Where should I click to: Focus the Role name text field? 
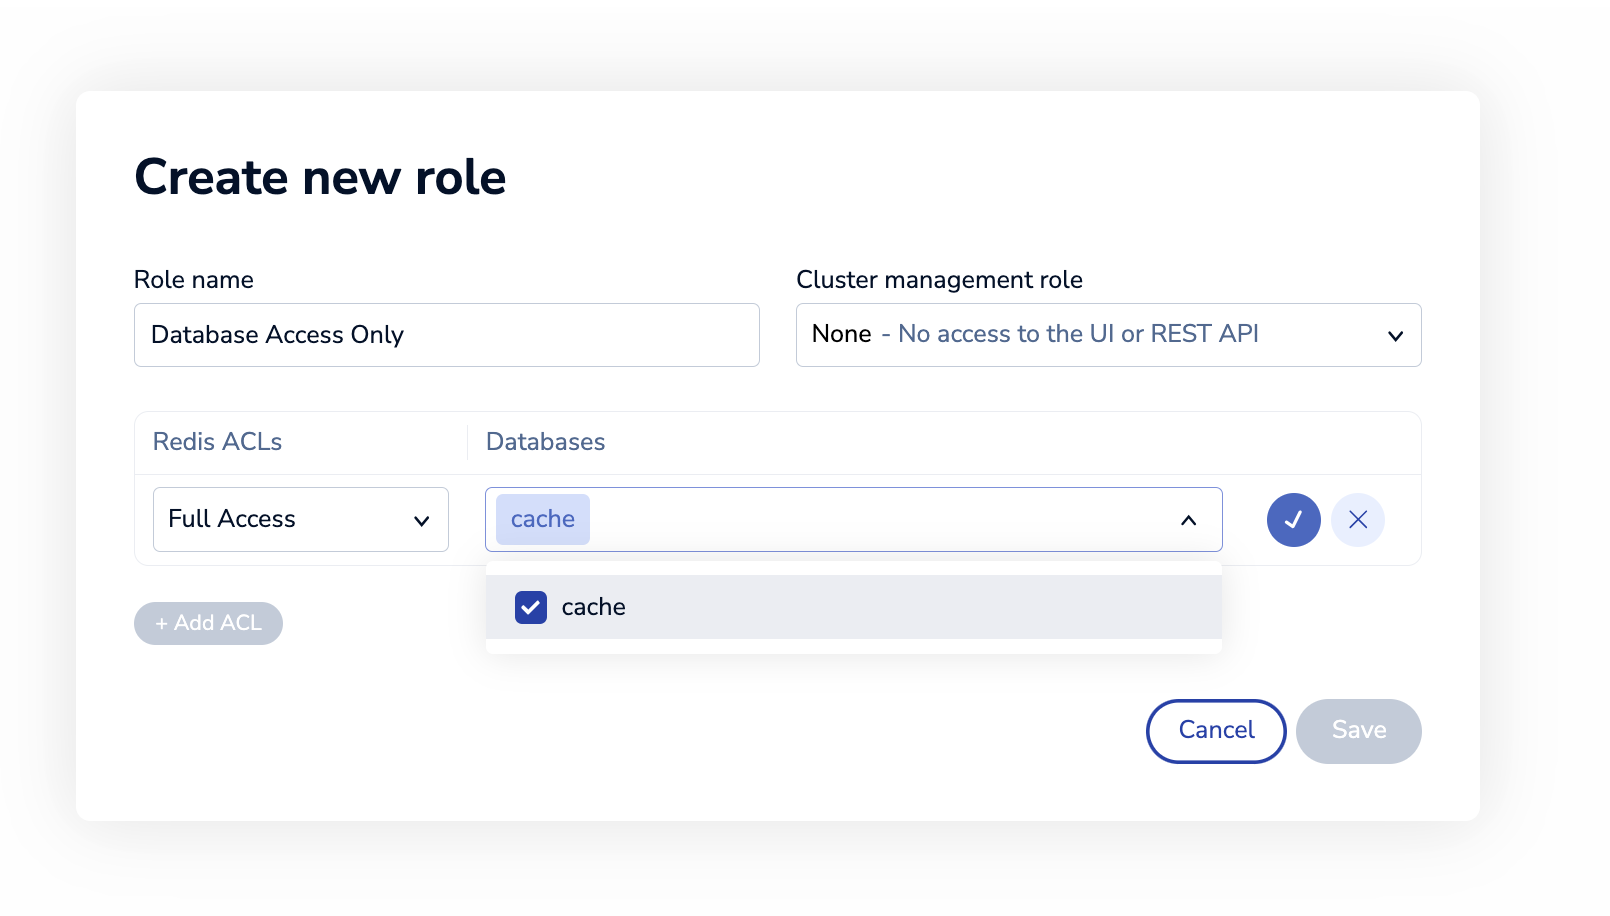point(446,335)
